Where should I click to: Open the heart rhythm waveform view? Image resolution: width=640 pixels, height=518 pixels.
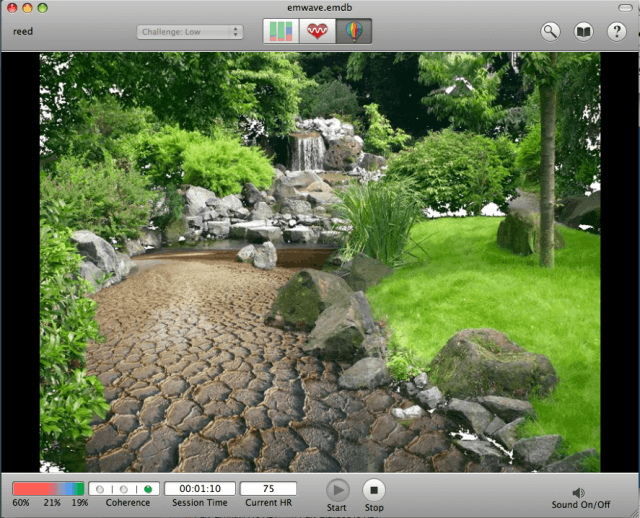pyautogui.click(x=318, y=31)
